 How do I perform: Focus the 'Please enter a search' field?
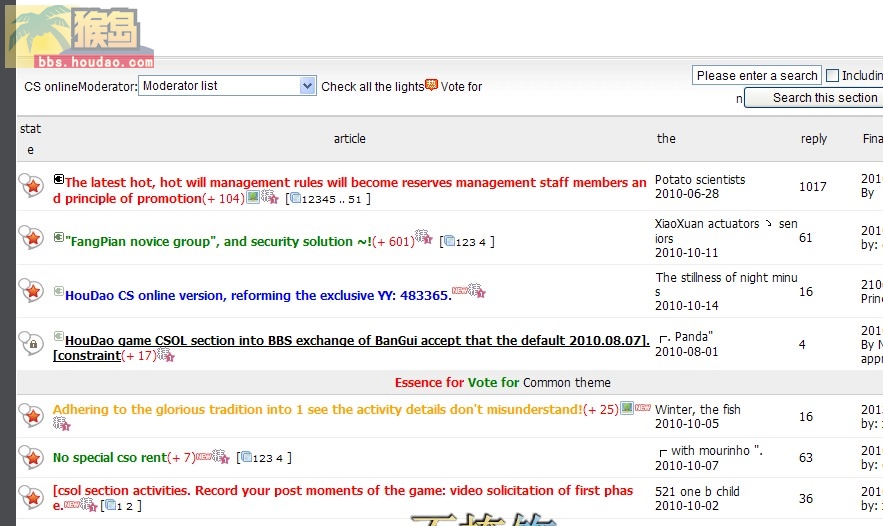click(x=756, y=75)
